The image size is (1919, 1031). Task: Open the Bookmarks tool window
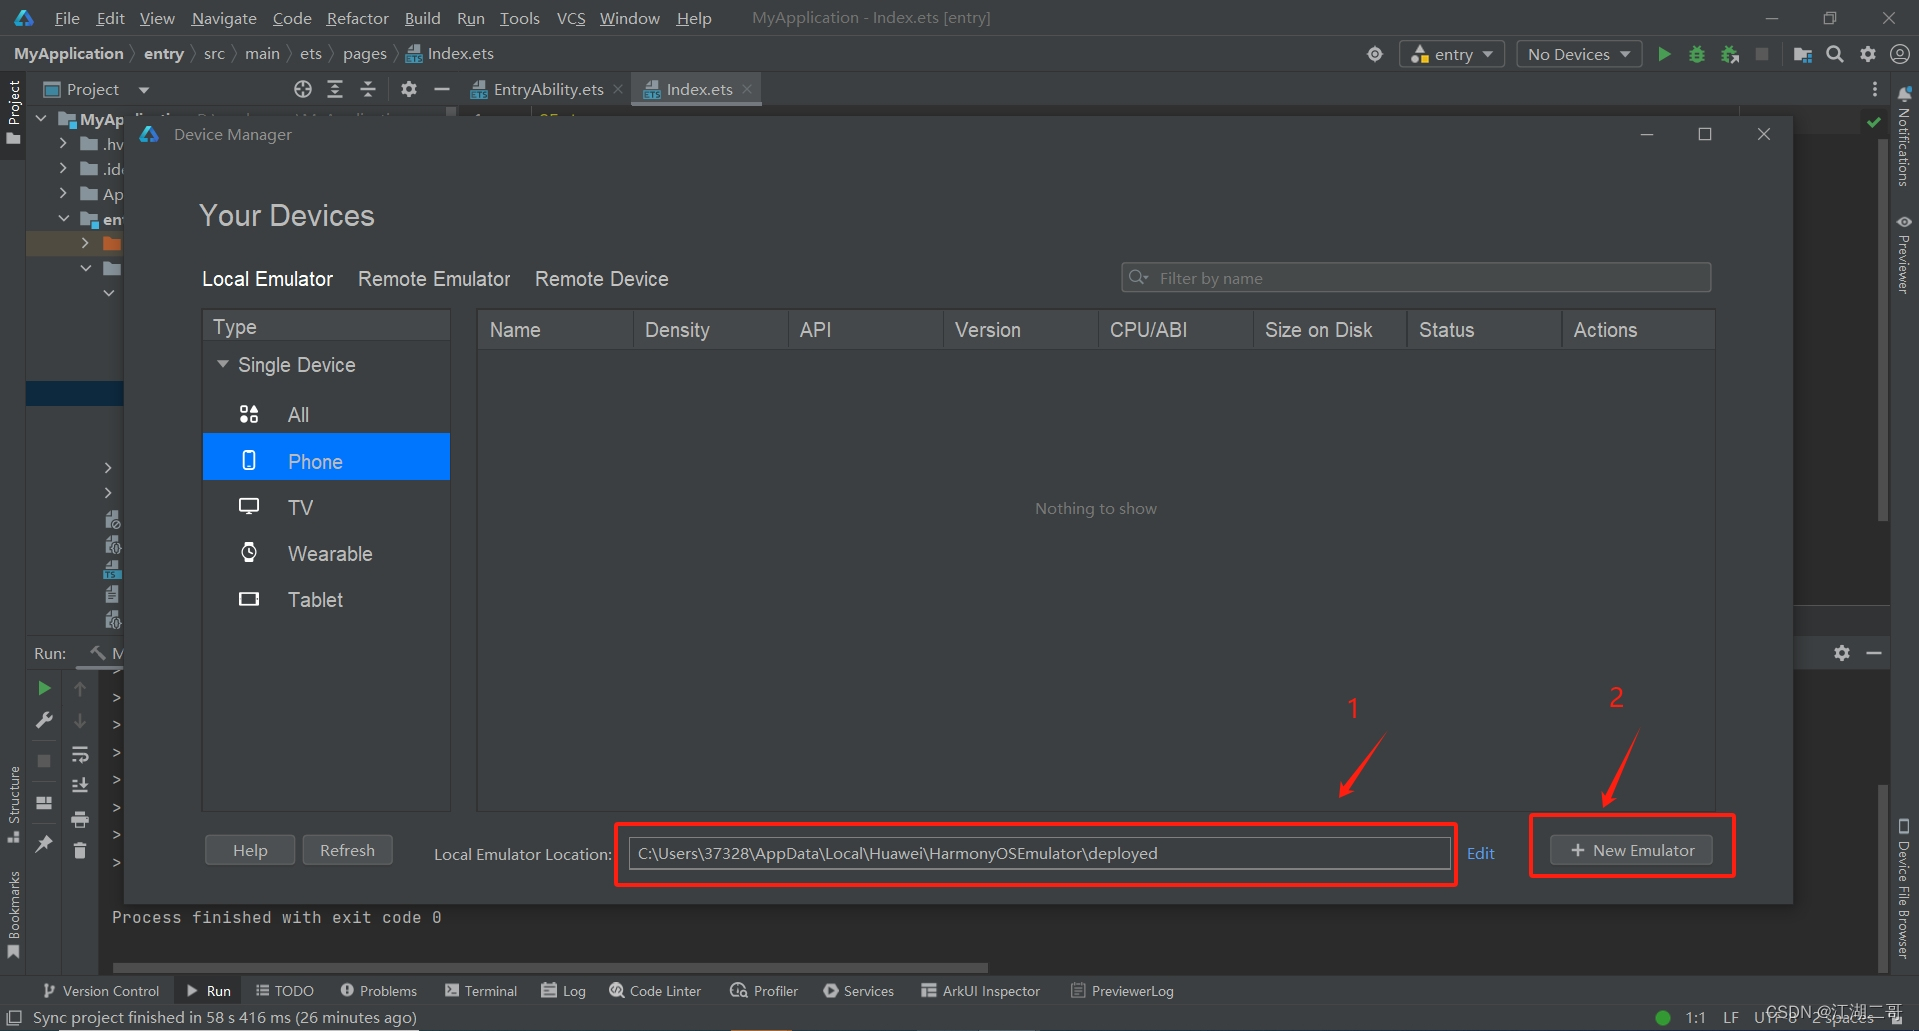(14, 915)
